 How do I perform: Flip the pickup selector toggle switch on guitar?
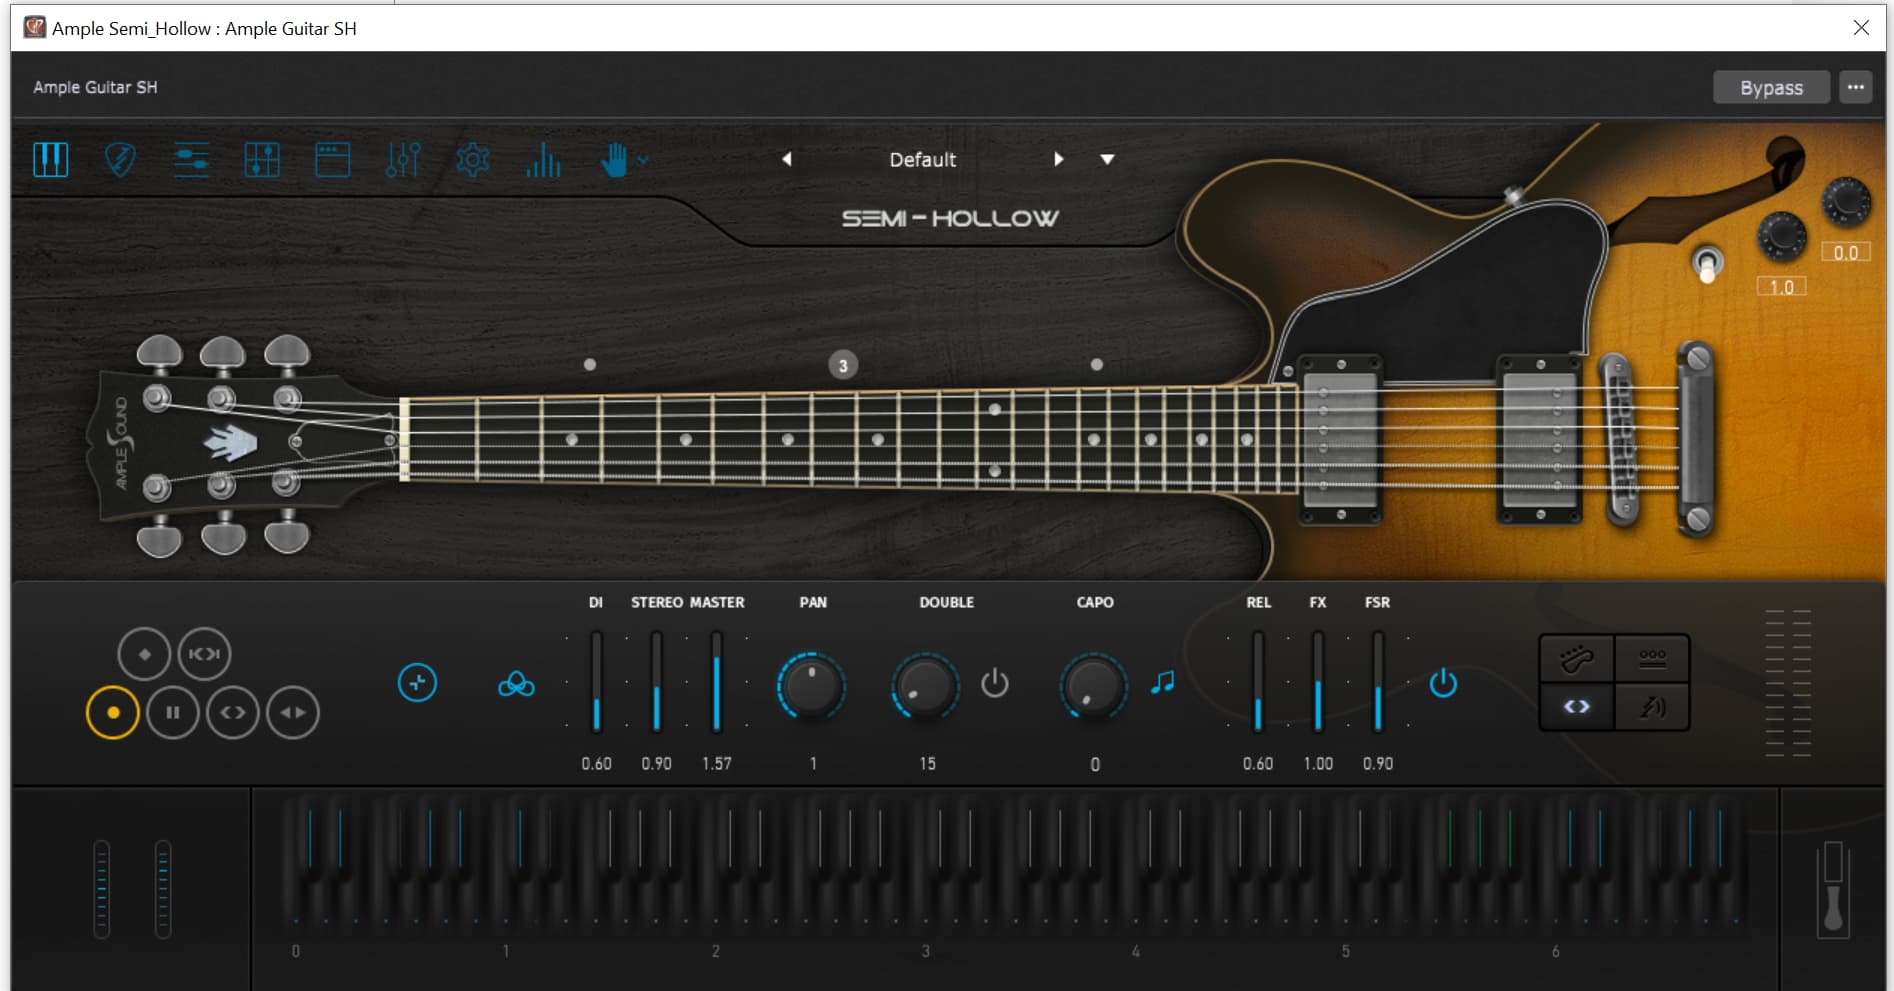[x=1707, y=264]
